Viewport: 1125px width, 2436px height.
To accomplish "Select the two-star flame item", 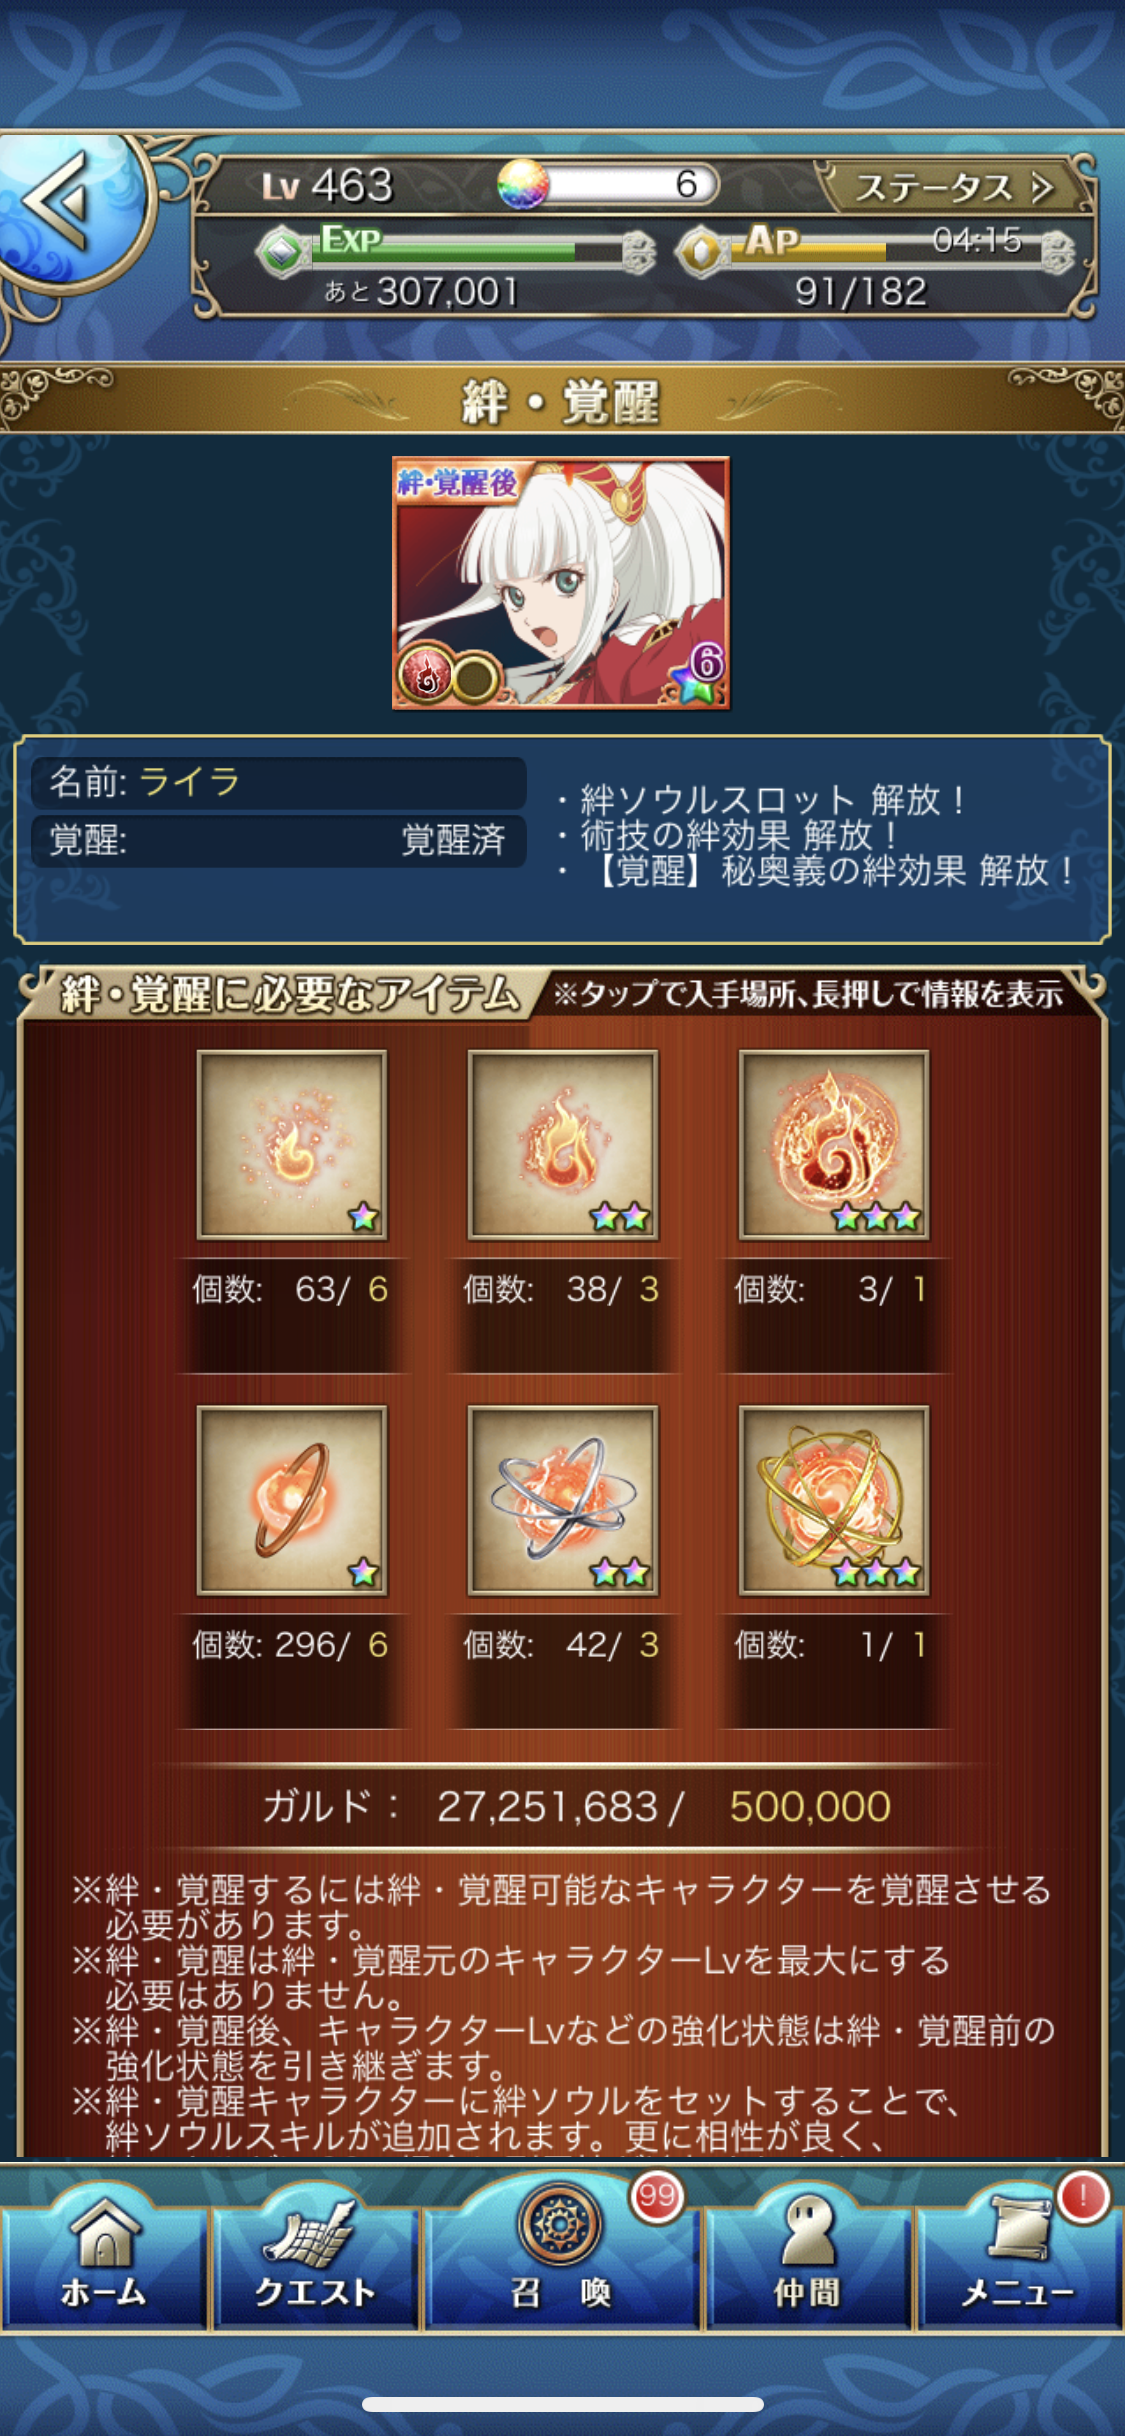I will [x=563, y=1144].
